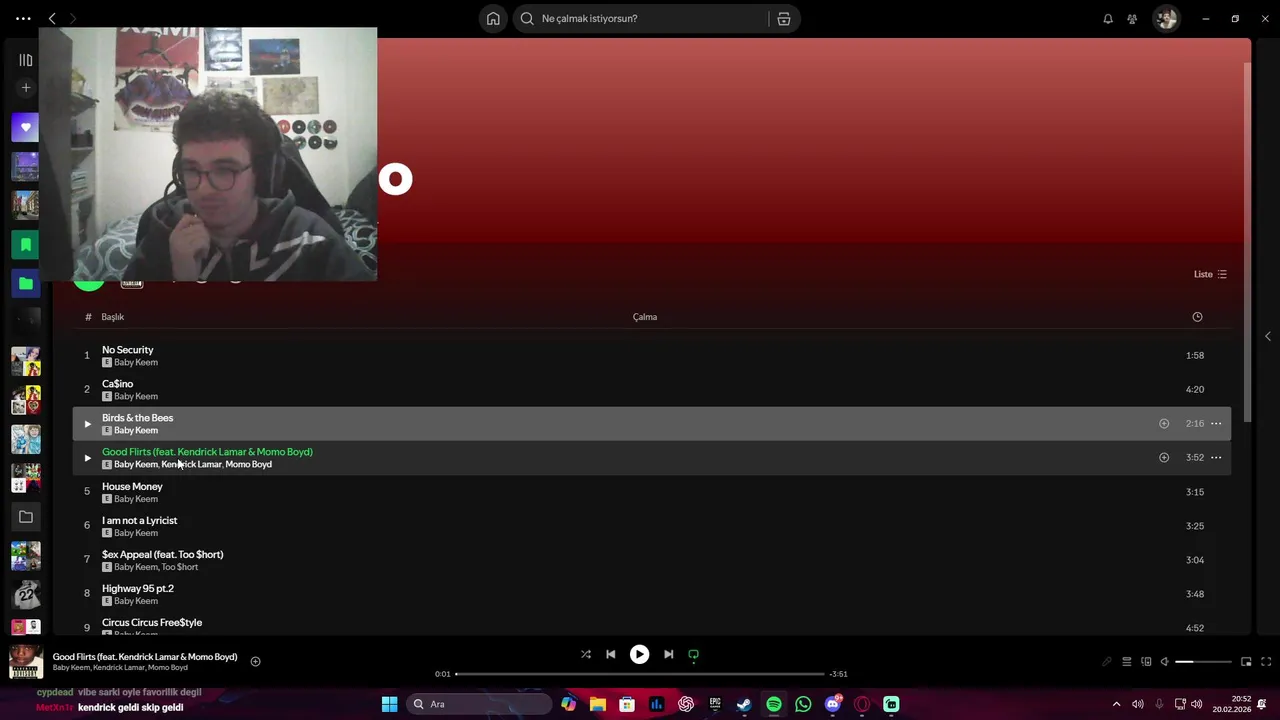1280x720 pixels.
Task: Open Discord from the taskbar
Action: click(833, 704)
